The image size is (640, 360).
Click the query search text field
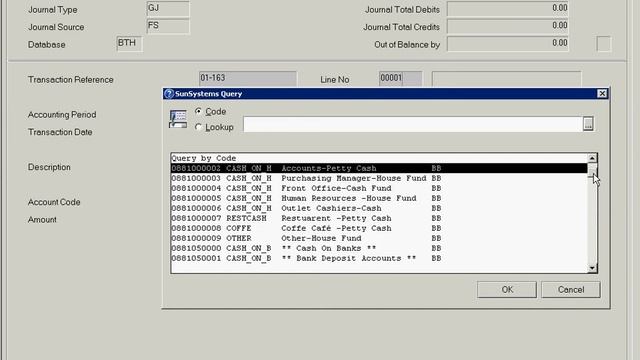click(413, 124)
